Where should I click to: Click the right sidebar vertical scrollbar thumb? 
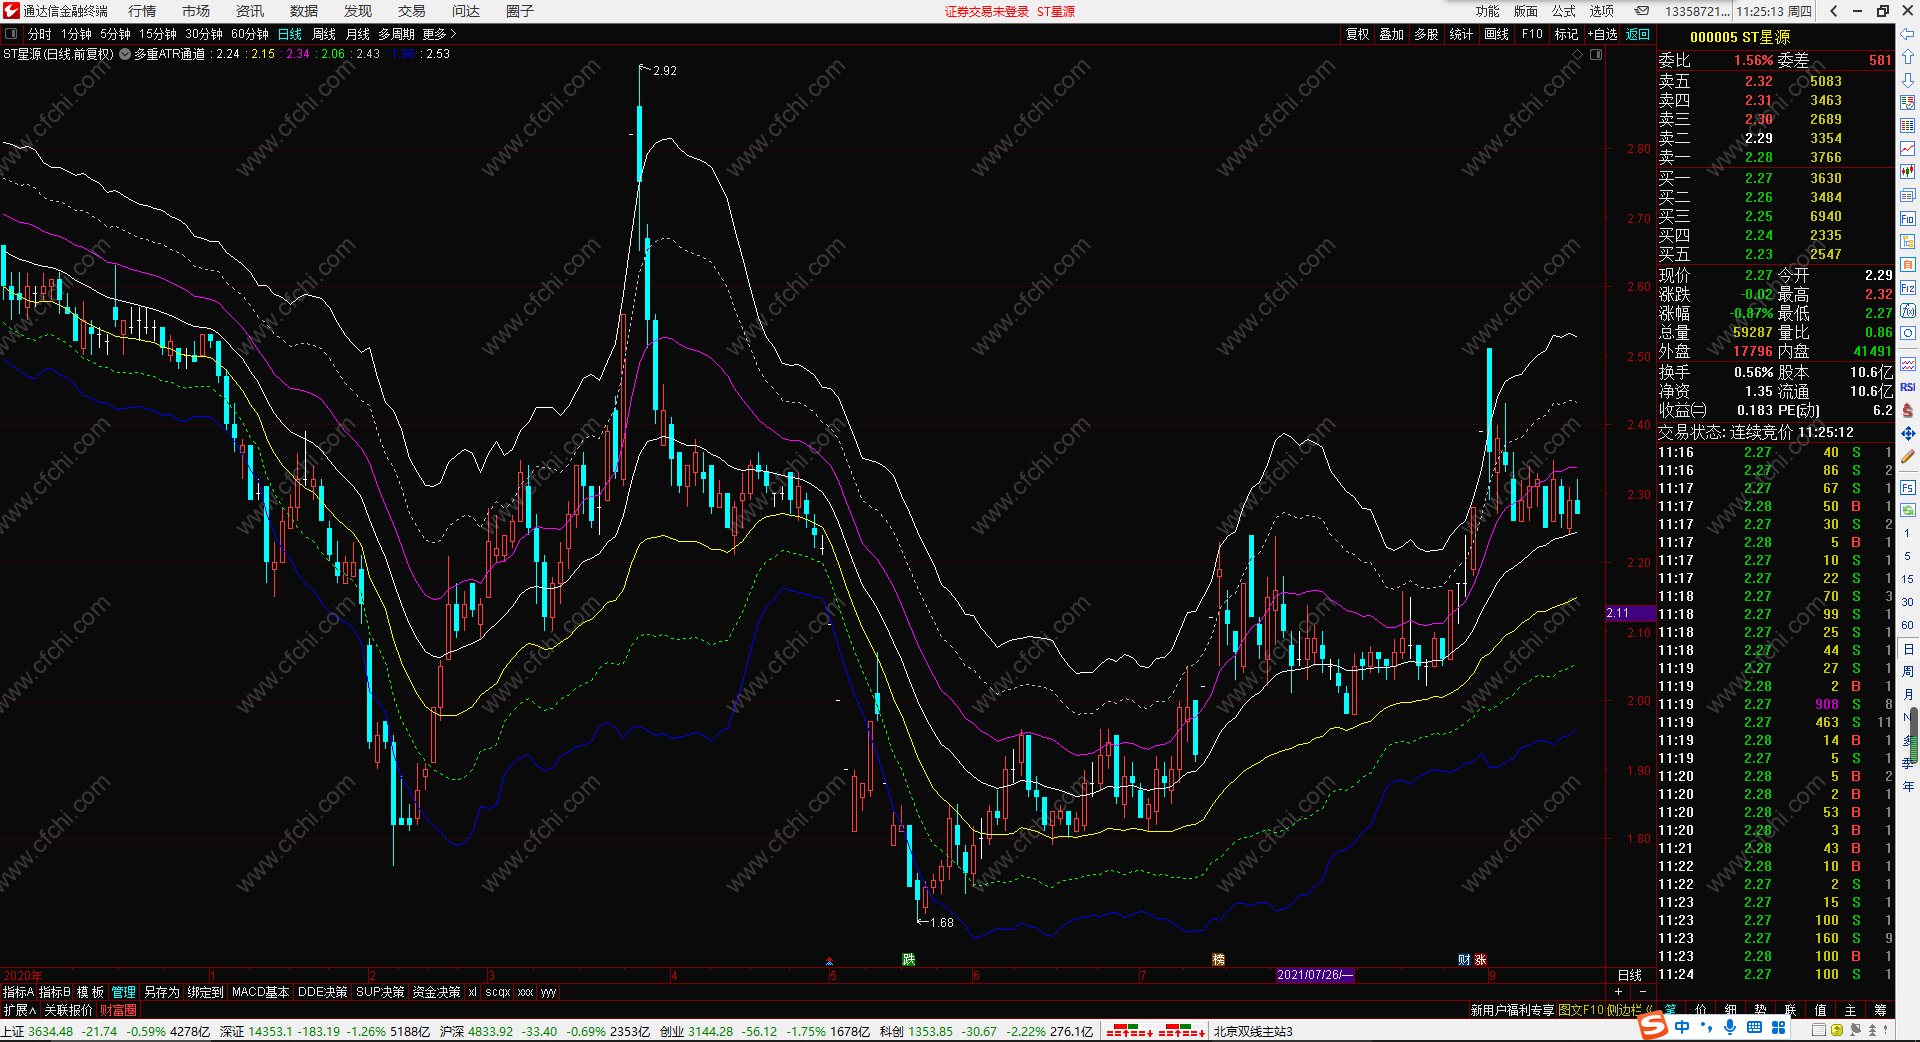click(x=1914, y=735)
